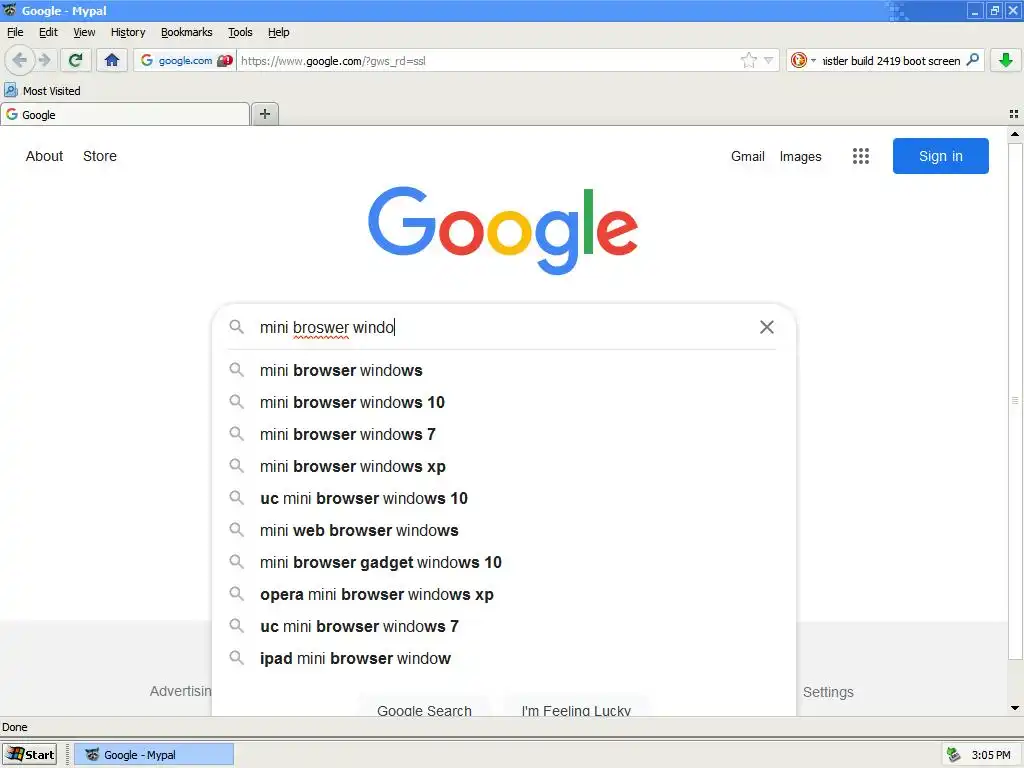1024x768 pixels.
Task: Open the History menu
Action: tap(128, 32)
